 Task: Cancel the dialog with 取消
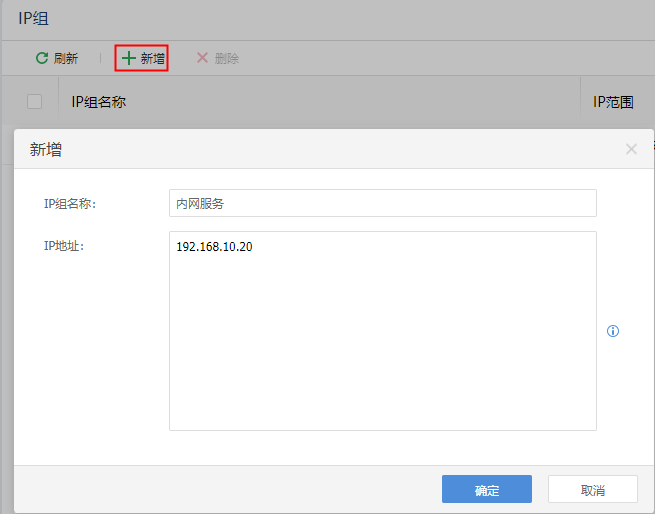pos(592,490)
